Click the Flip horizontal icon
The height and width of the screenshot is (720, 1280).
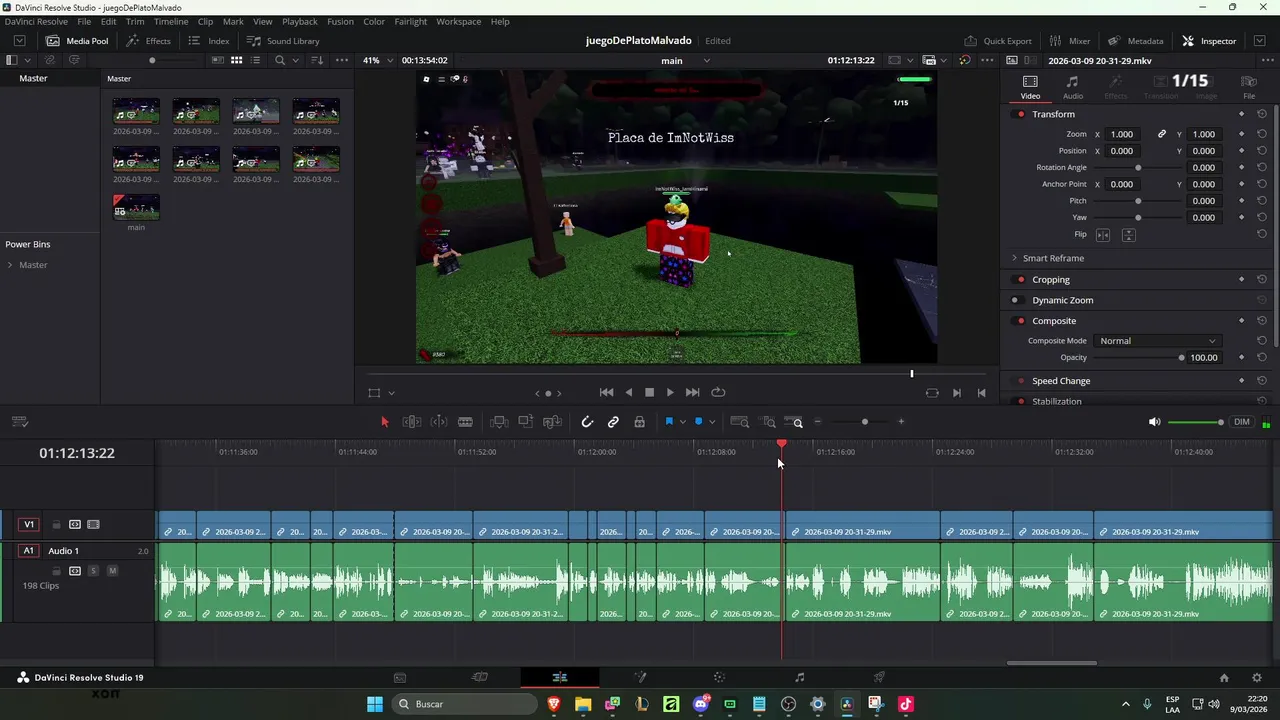(1103, 235)
